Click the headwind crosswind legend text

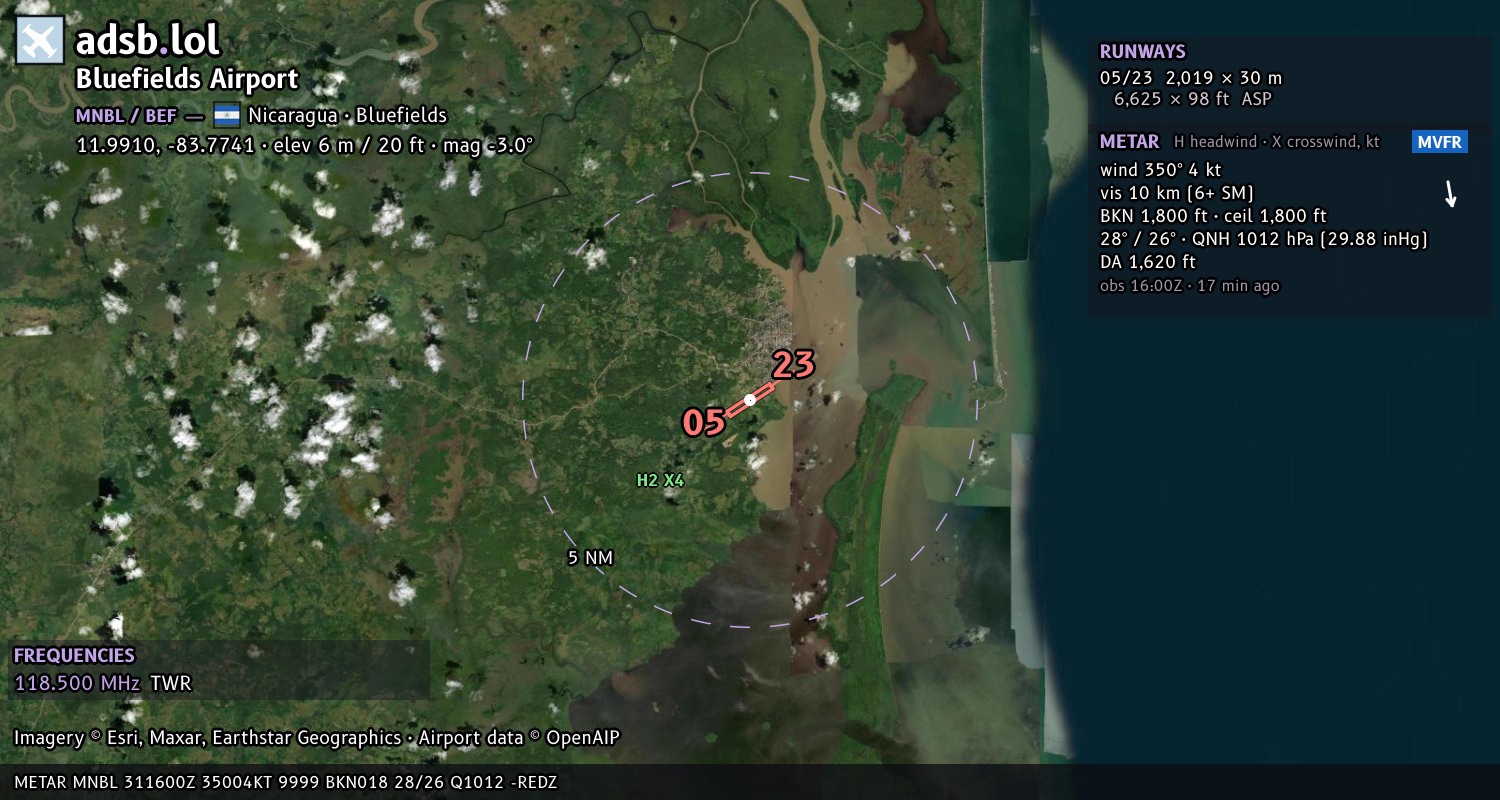click(x=1277, y=142)
